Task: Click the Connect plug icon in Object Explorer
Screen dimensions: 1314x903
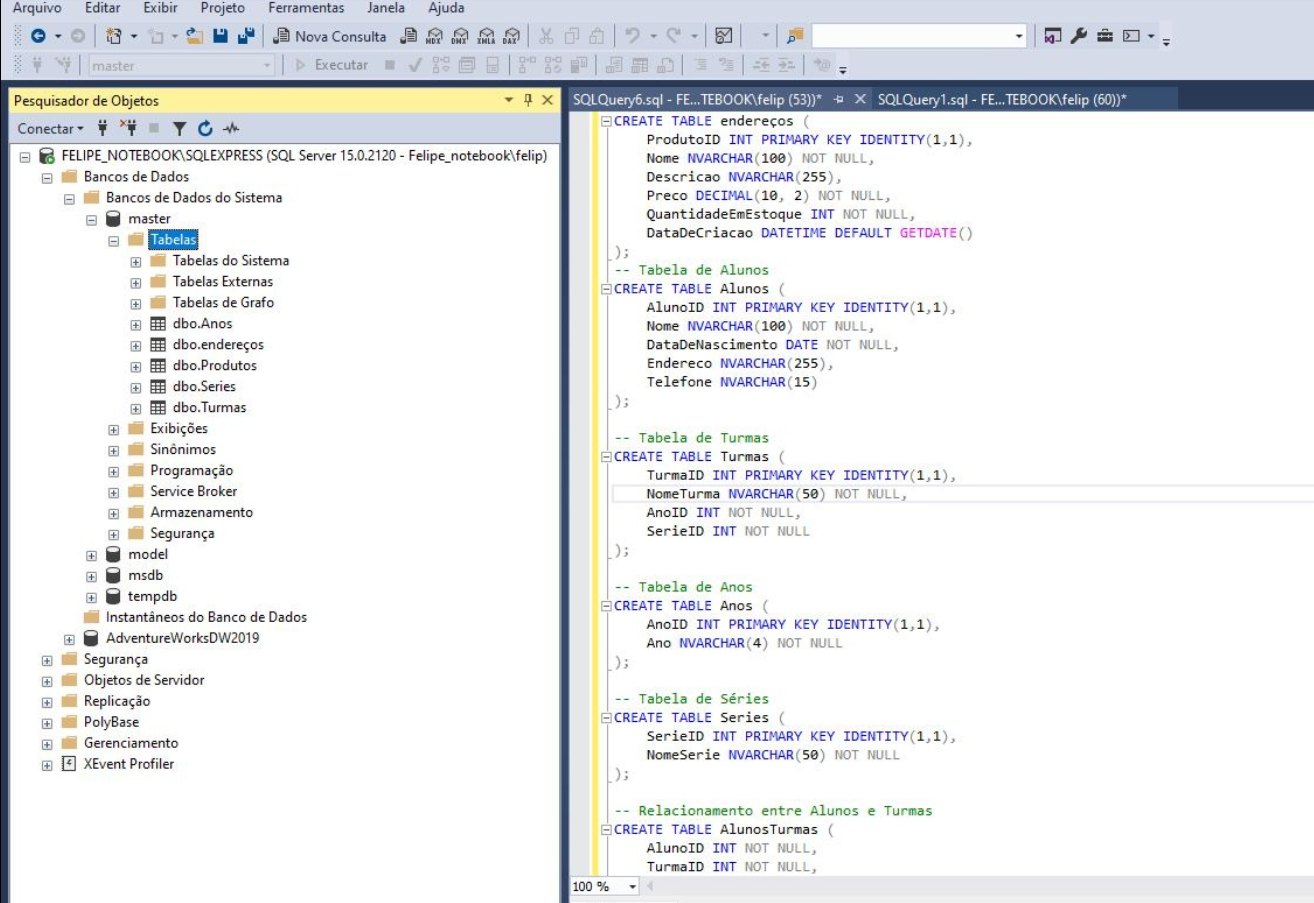Action: (x=102, y=129)
